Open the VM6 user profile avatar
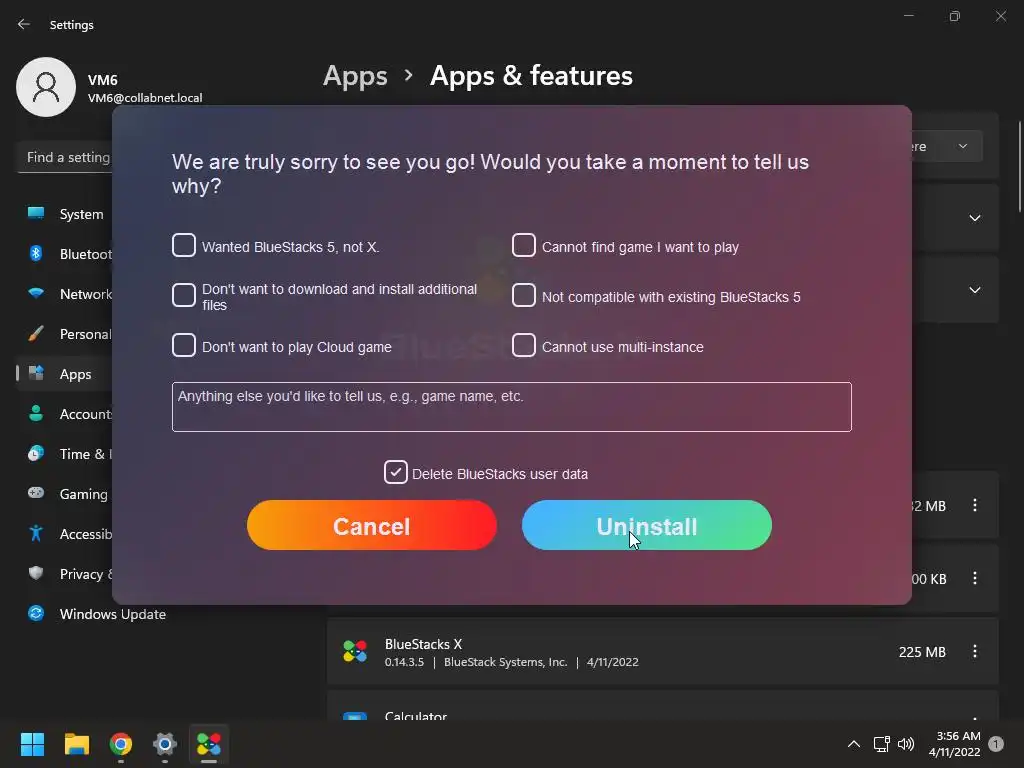Image resolution: width=1024 pixels, height=768 pixels. [46, 87]
